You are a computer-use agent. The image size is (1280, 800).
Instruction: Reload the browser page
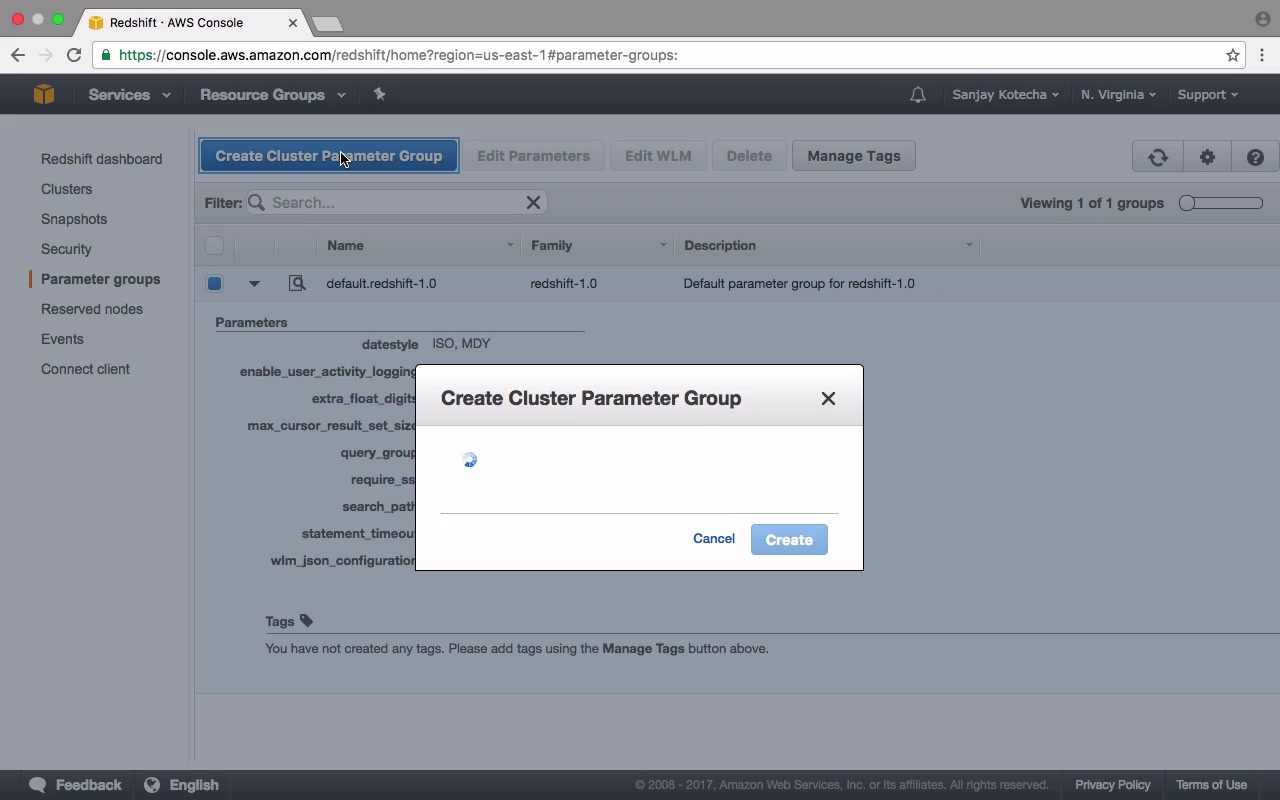pos(74,55)
